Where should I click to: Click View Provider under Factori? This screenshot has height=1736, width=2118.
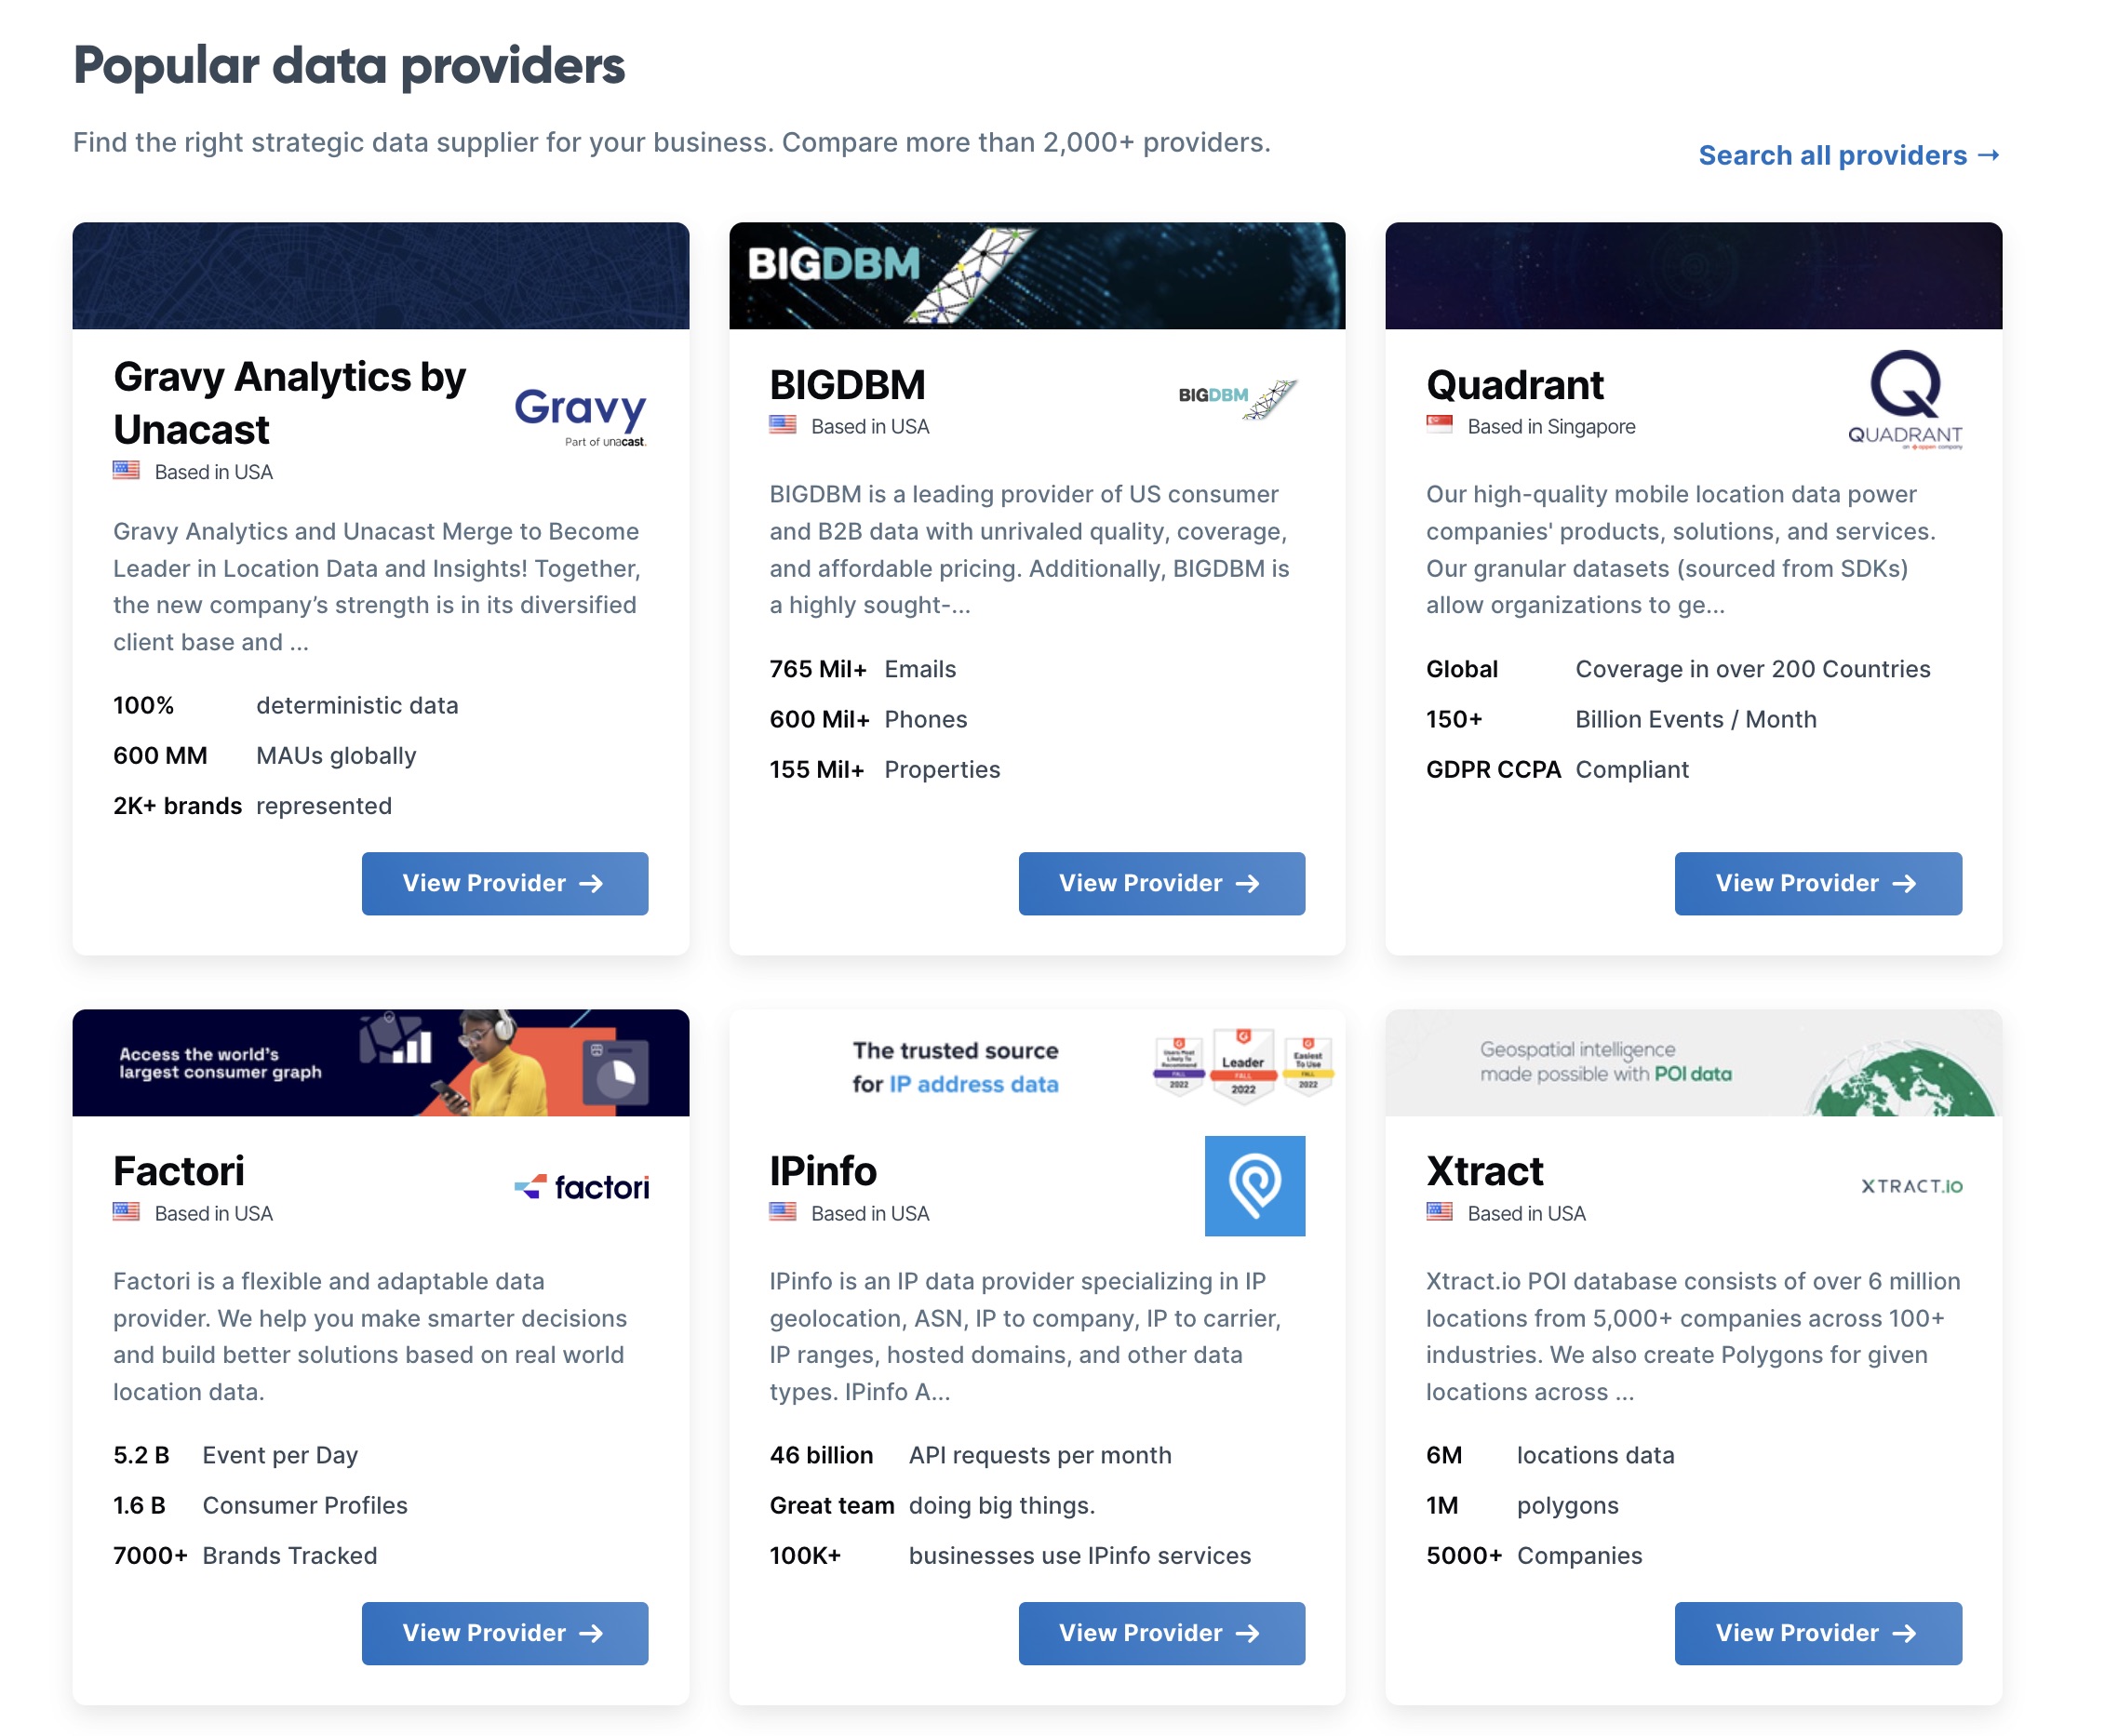(504, 1633)
